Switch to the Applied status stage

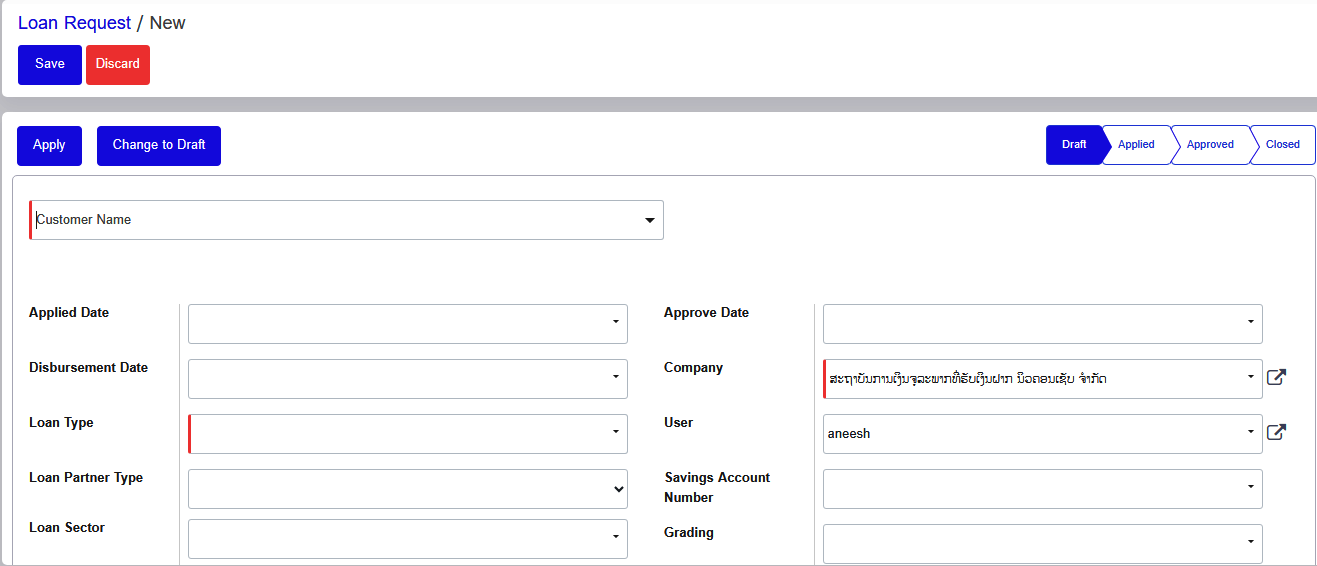coord(1136,145)
